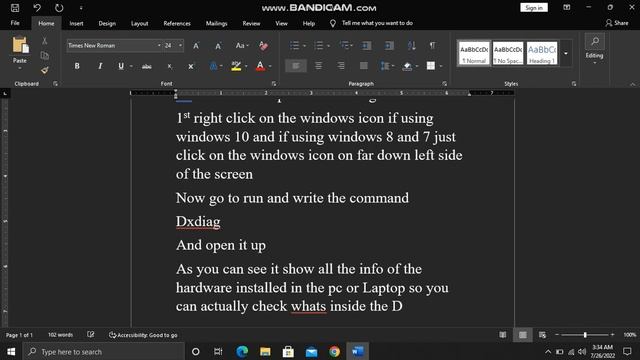Clear all formatting with the eraser A icon
The width and height of the screenshot is (640, 360).
[263, 46]
